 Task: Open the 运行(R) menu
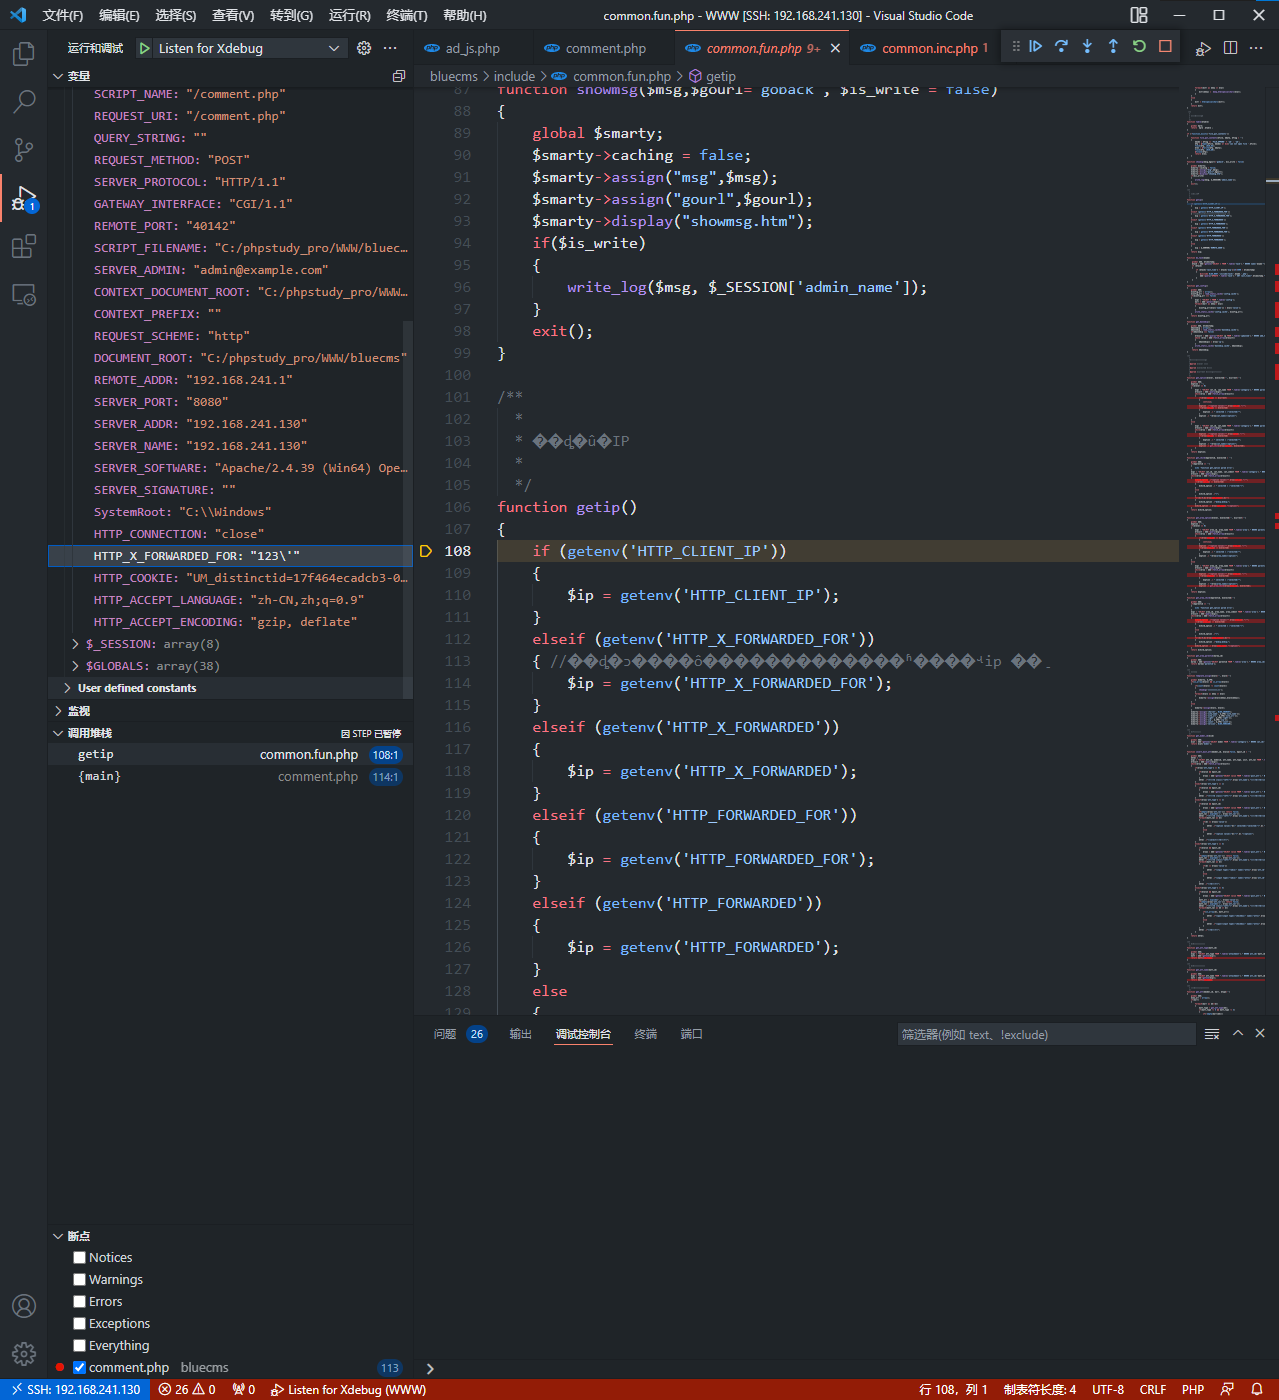click(x=350, y=15)
